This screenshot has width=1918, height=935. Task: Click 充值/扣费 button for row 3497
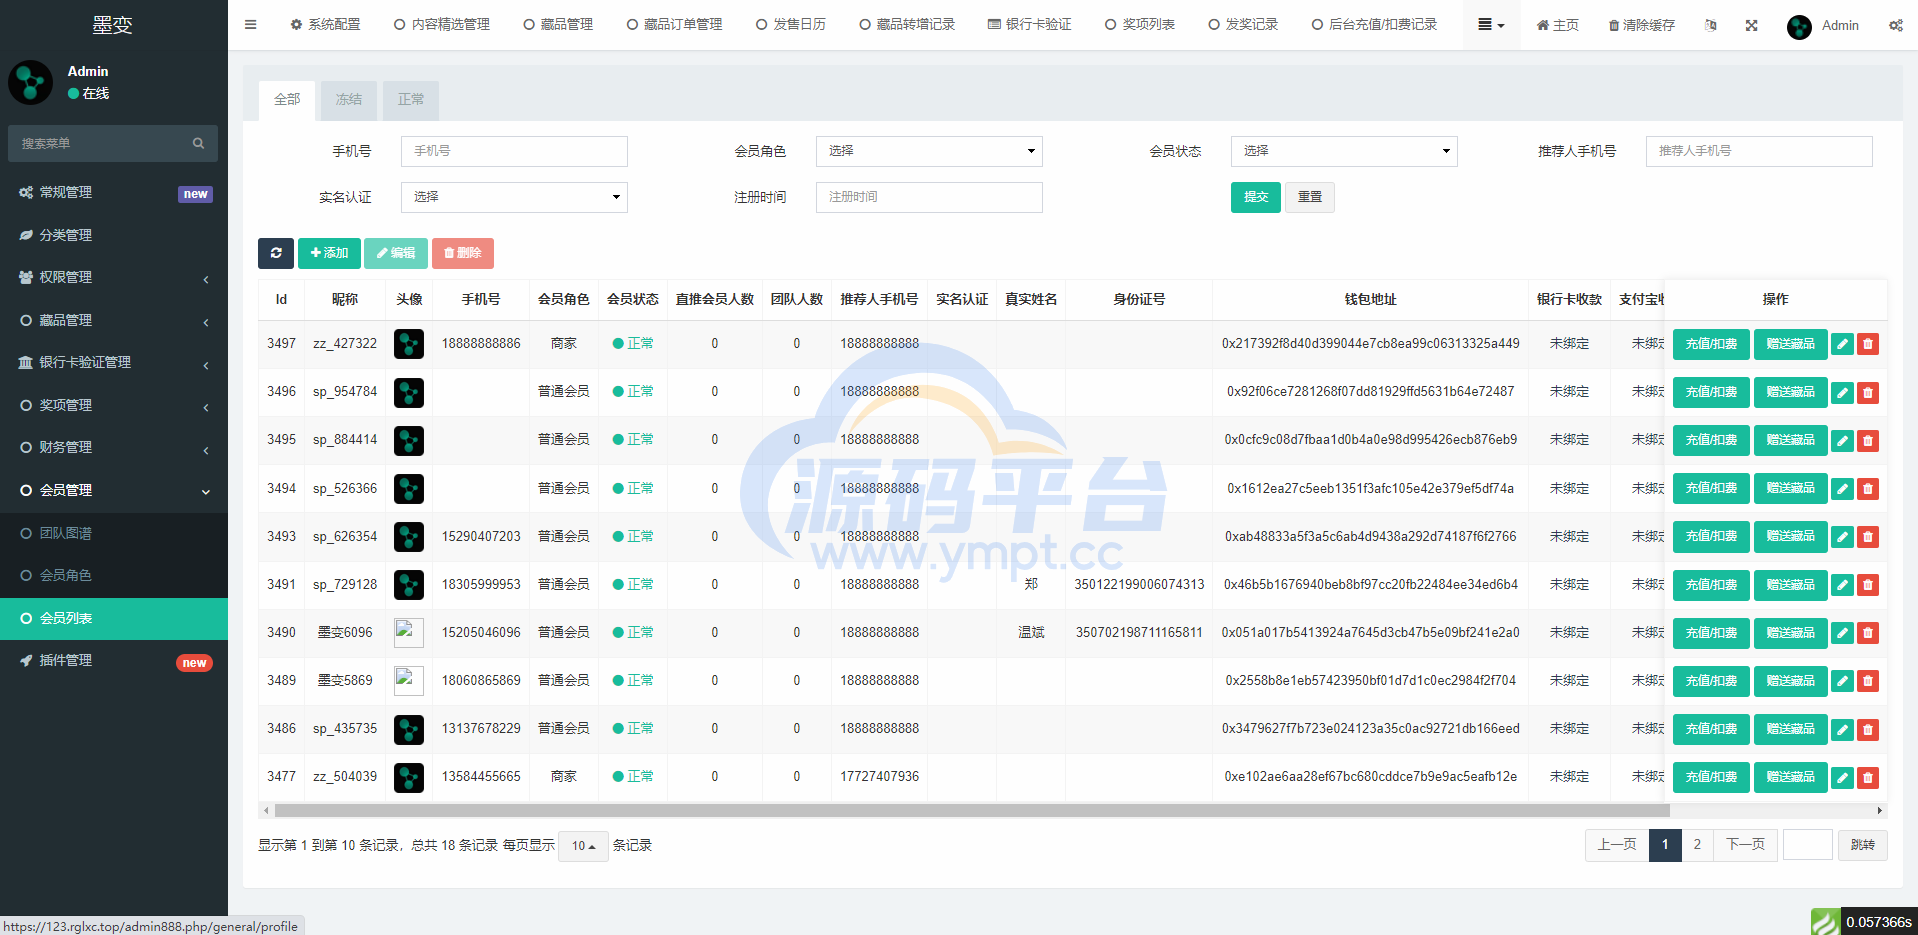(x=1711, y=344)
